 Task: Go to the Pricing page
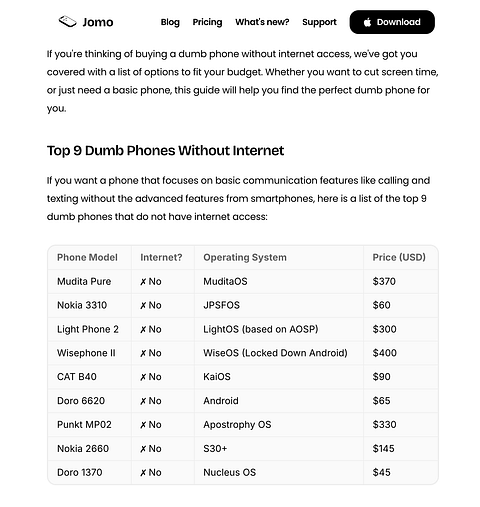point(207,22)
